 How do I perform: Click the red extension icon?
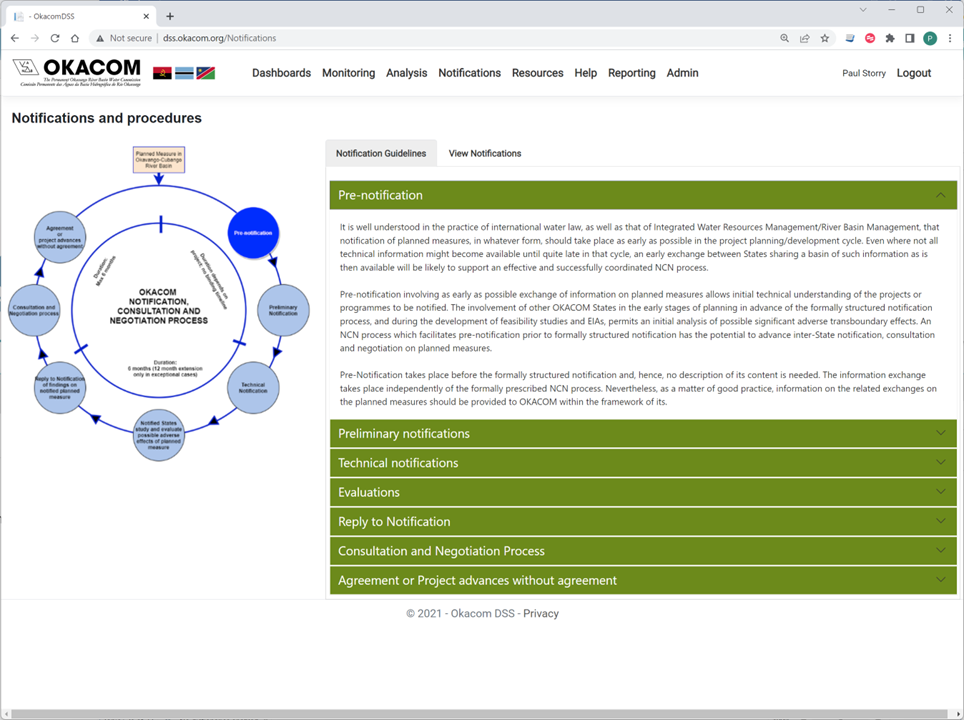coord(870,38)
